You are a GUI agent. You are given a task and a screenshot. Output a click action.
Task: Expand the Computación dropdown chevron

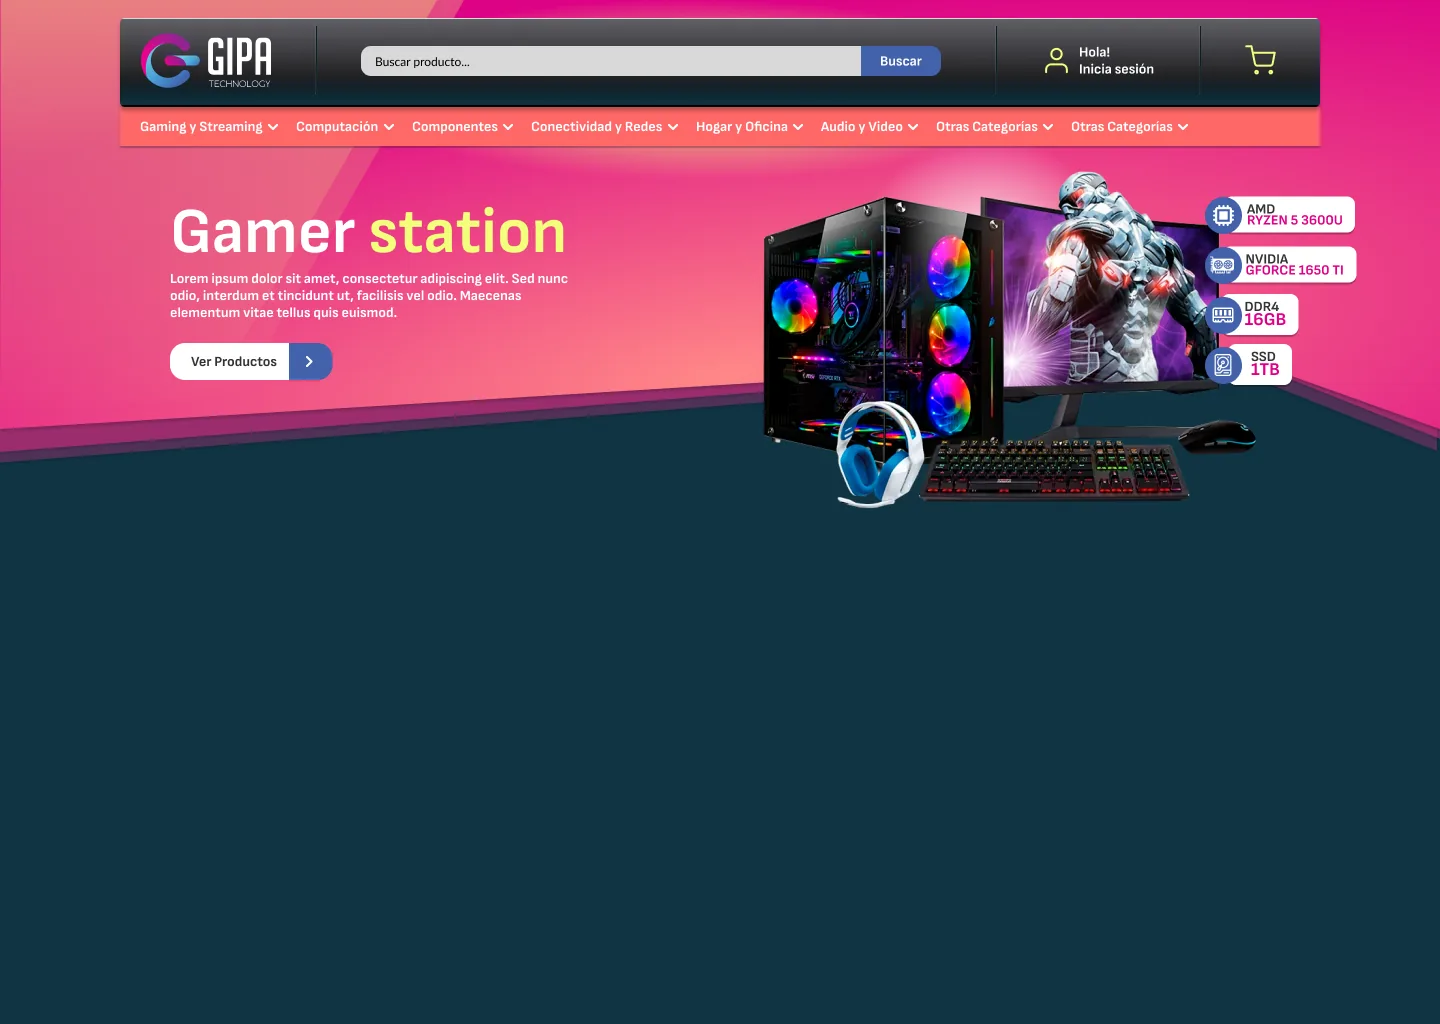click(x=389, y=127)
